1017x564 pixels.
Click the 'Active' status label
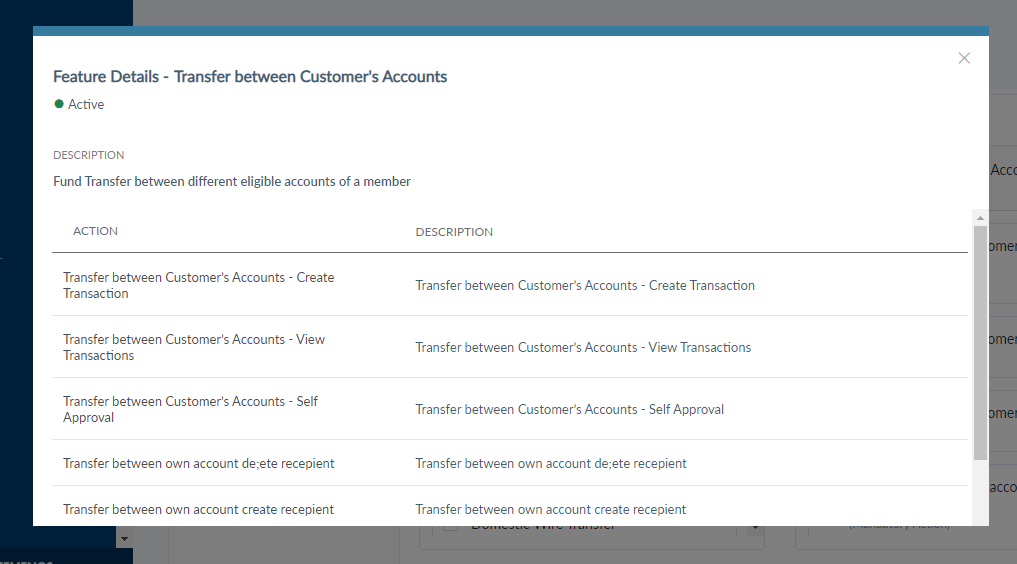click(86, 104)
